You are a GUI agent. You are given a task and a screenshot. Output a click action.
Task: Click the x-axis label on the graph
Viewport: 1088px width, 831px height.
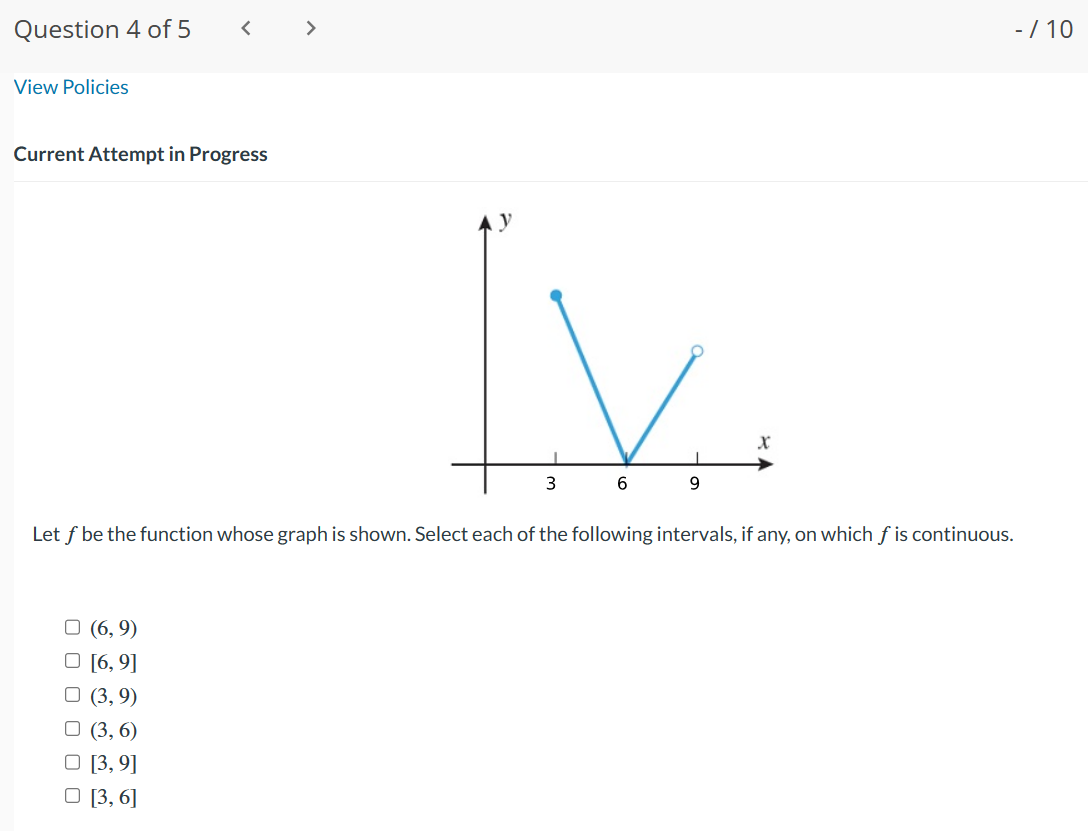click(x=764, y=441)
